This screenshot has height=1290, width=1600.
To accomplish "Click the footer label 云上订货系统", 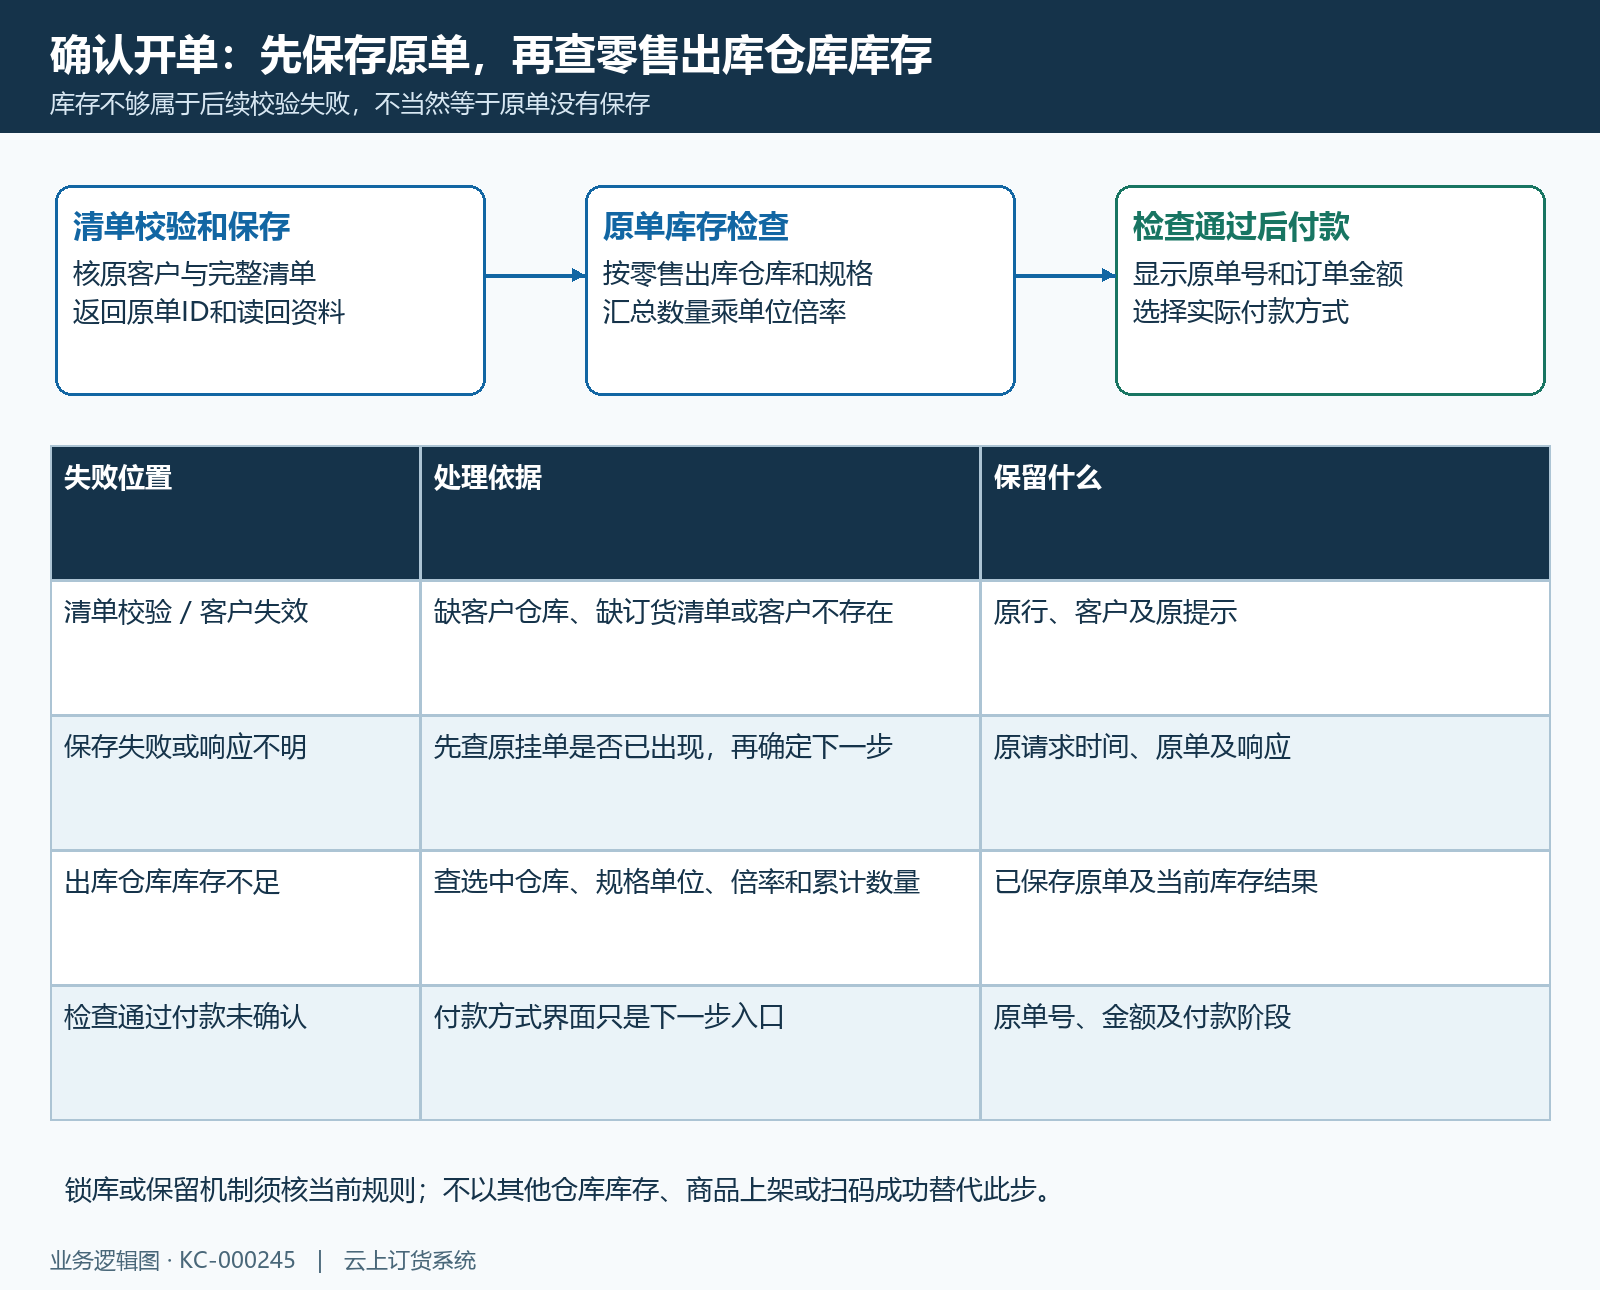I will (x=410, y=1261).
